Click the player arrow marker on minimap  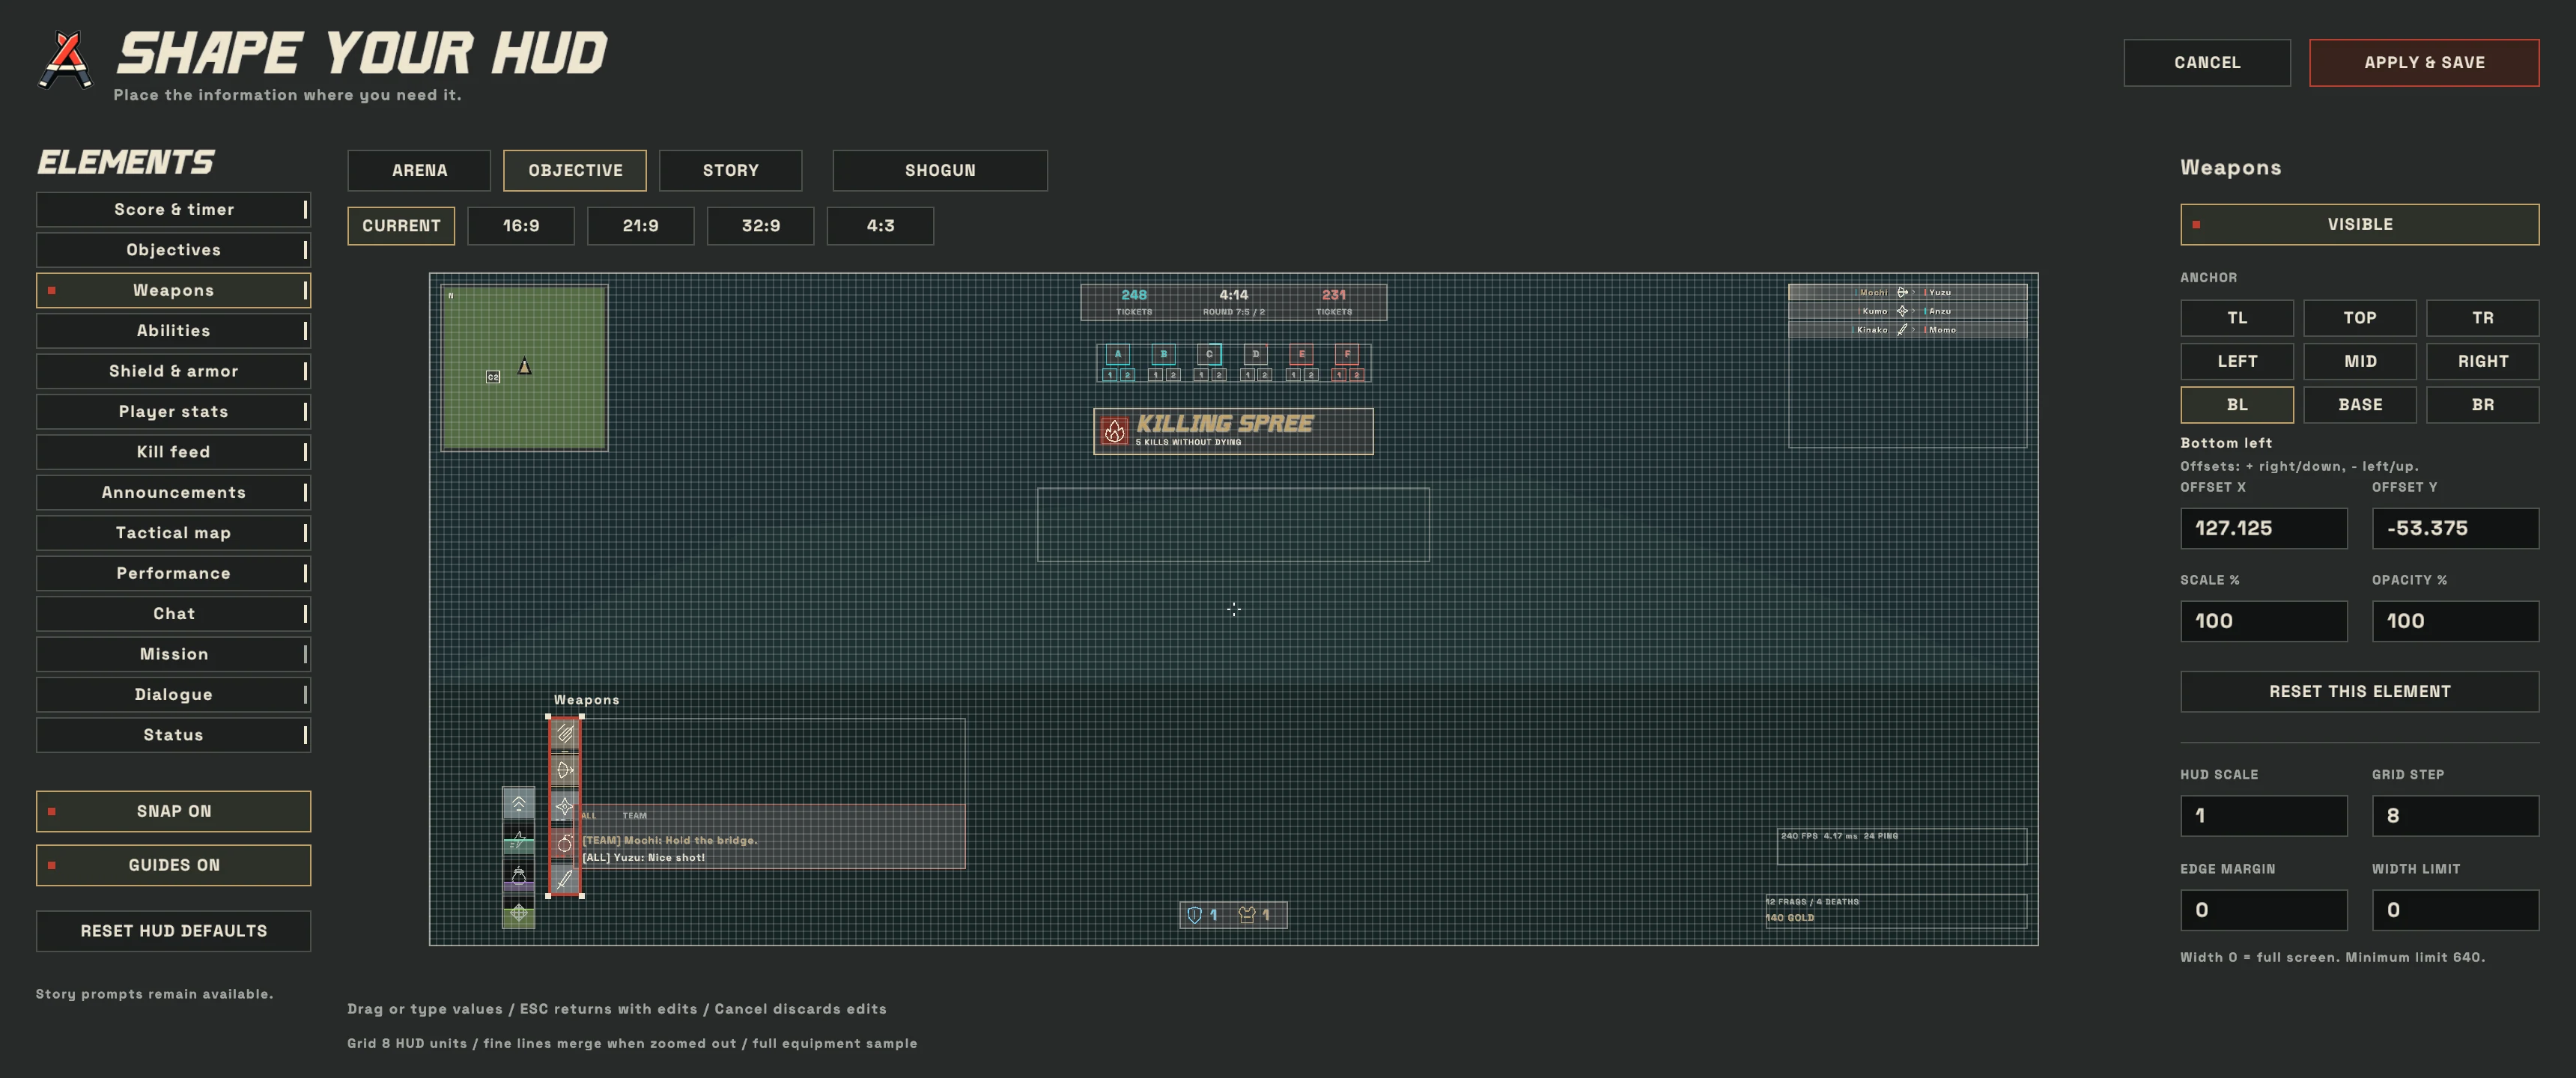click(x=524, y=366)
